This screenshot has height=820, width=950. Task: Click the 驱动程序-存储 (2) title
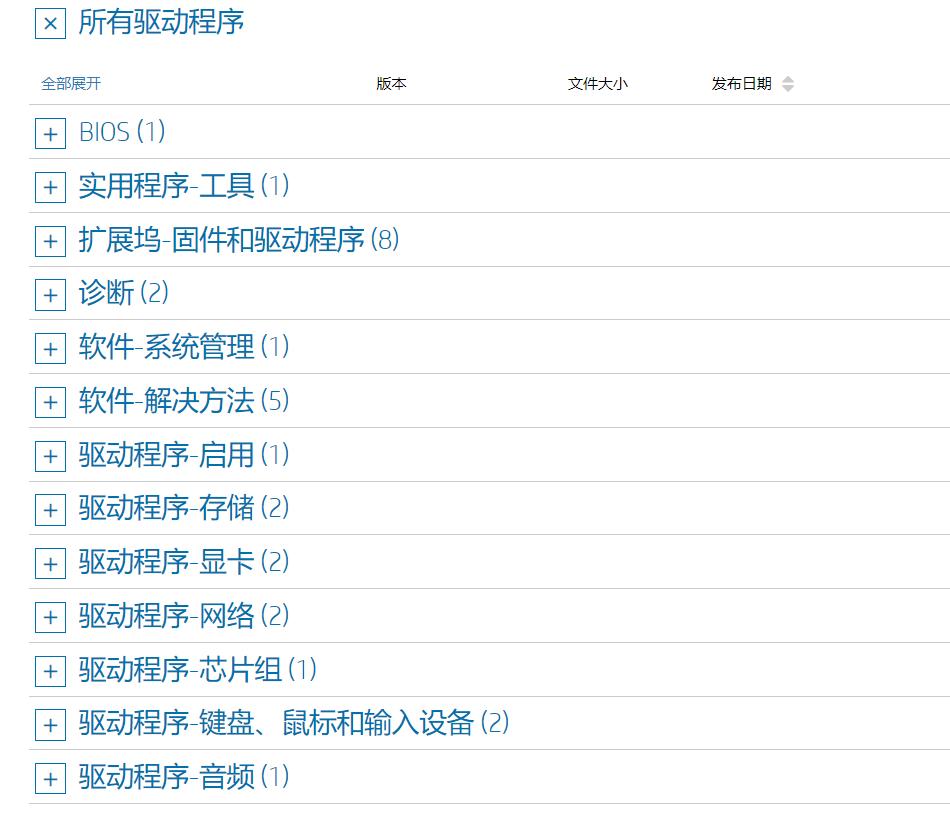(184, 508)
